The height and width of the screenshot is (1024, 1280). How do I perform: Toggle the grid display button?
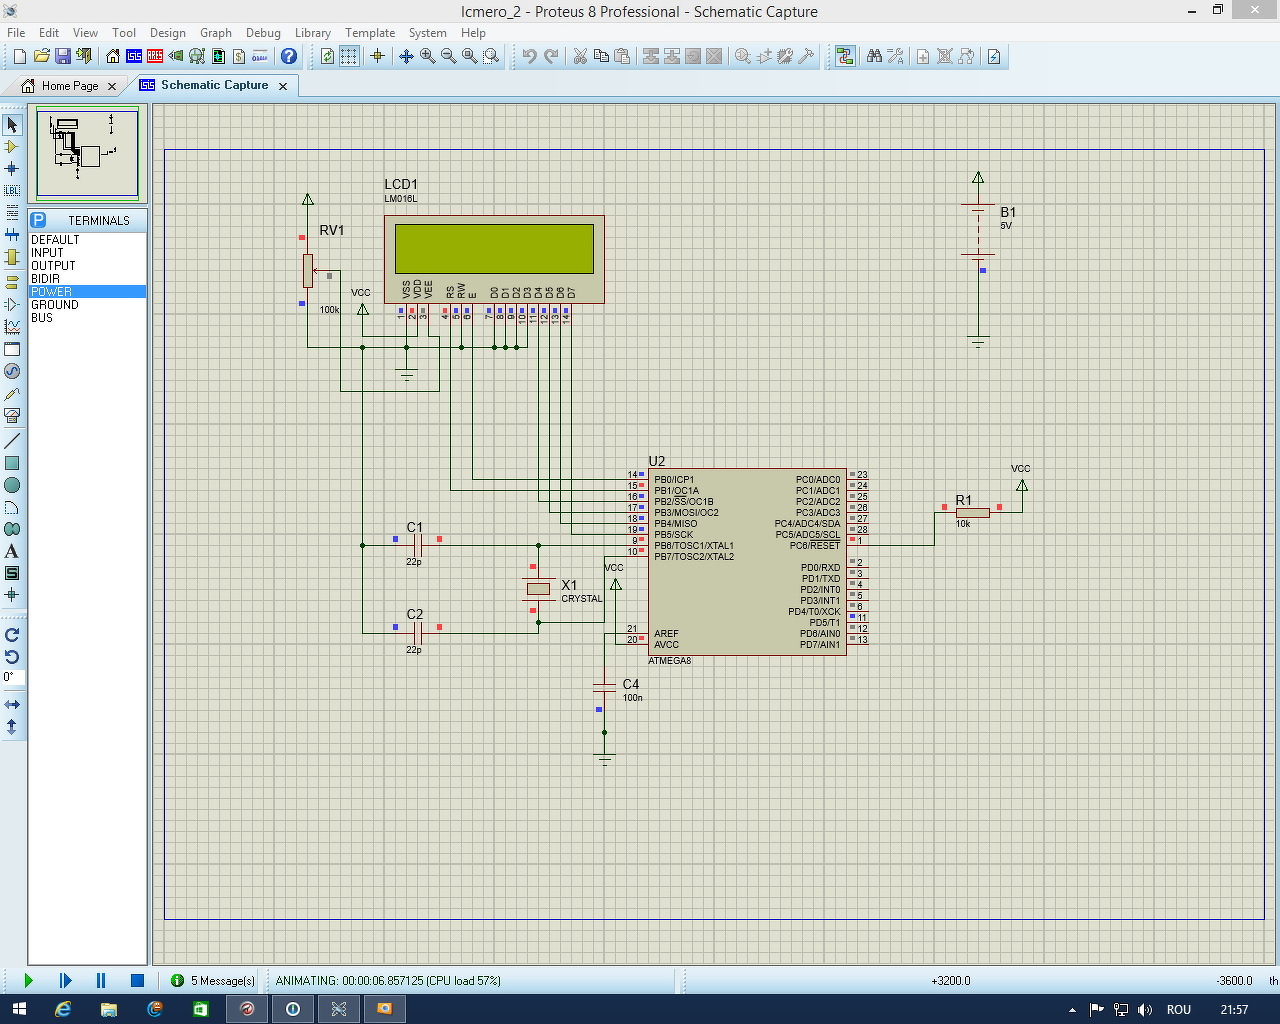click(349, 57)
